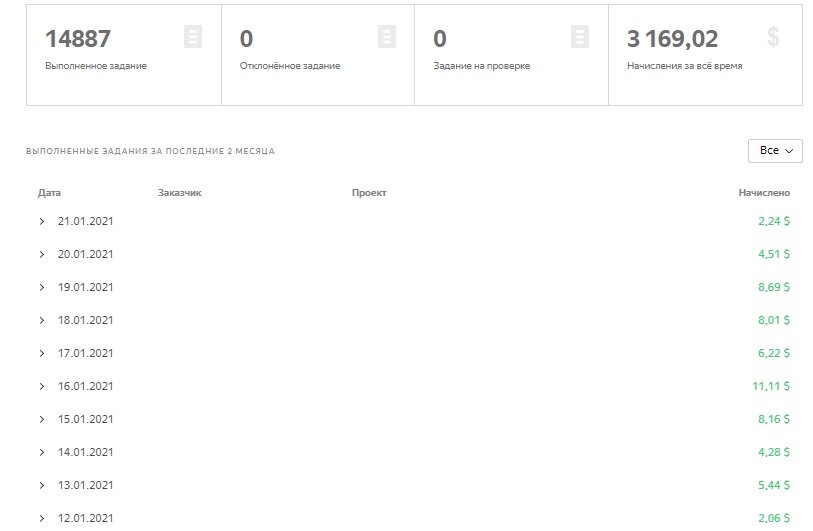Expand the 14.01.2021 row chevron
The image size is (813, 531).
(42, 453)
